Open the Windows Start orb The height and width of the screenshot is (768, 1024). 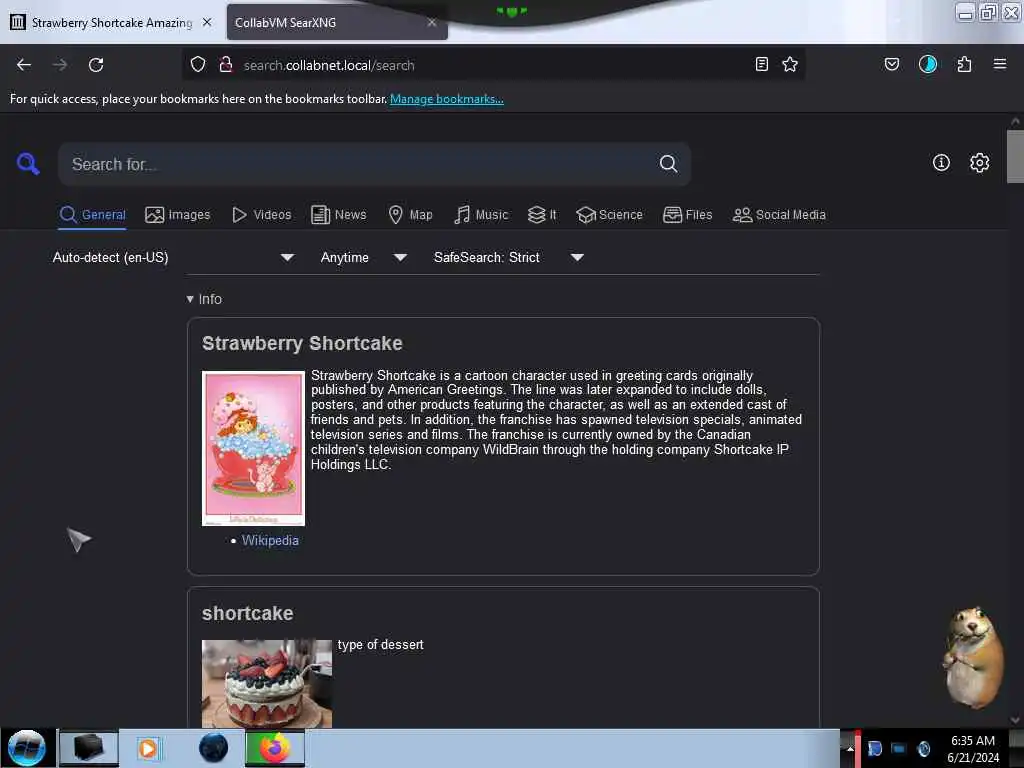[x=26, y=748]
